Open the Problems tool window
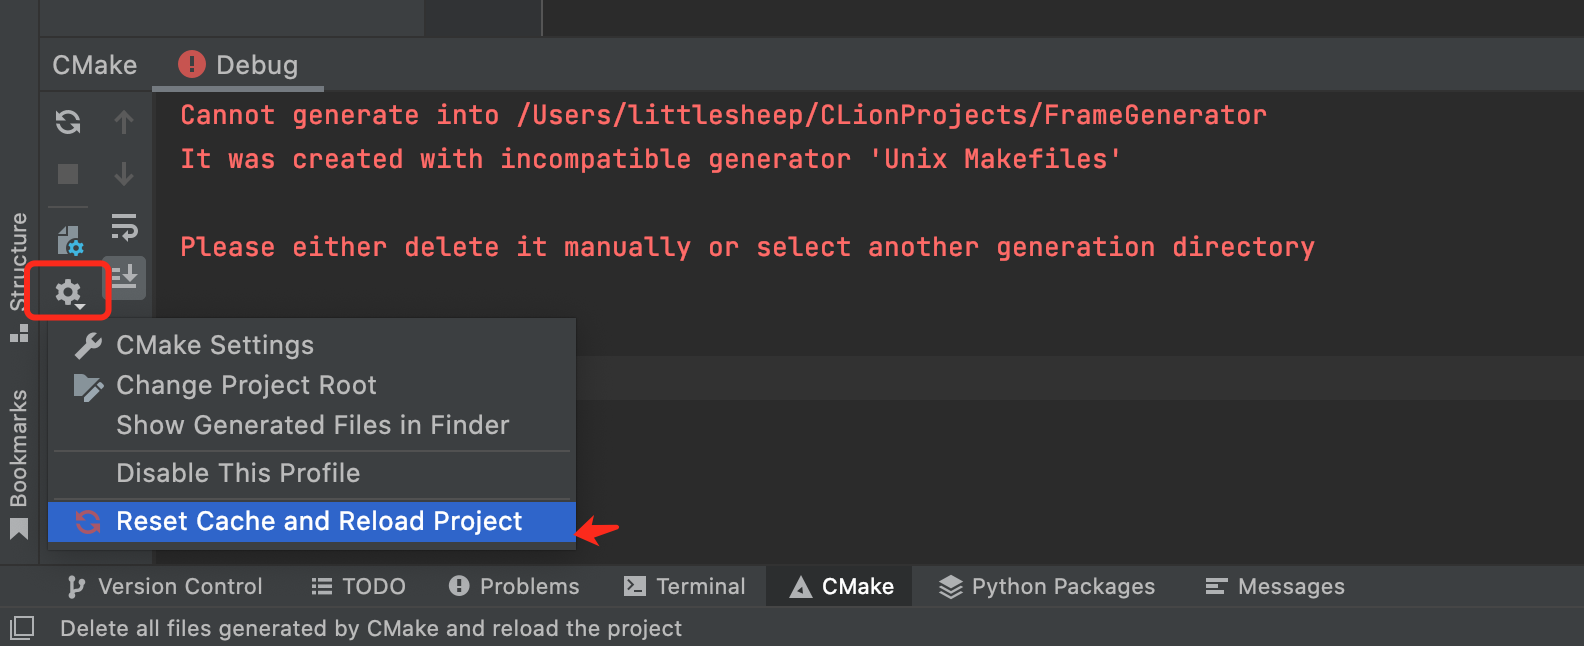This screenshot has height=646, width=1584. 513,586
